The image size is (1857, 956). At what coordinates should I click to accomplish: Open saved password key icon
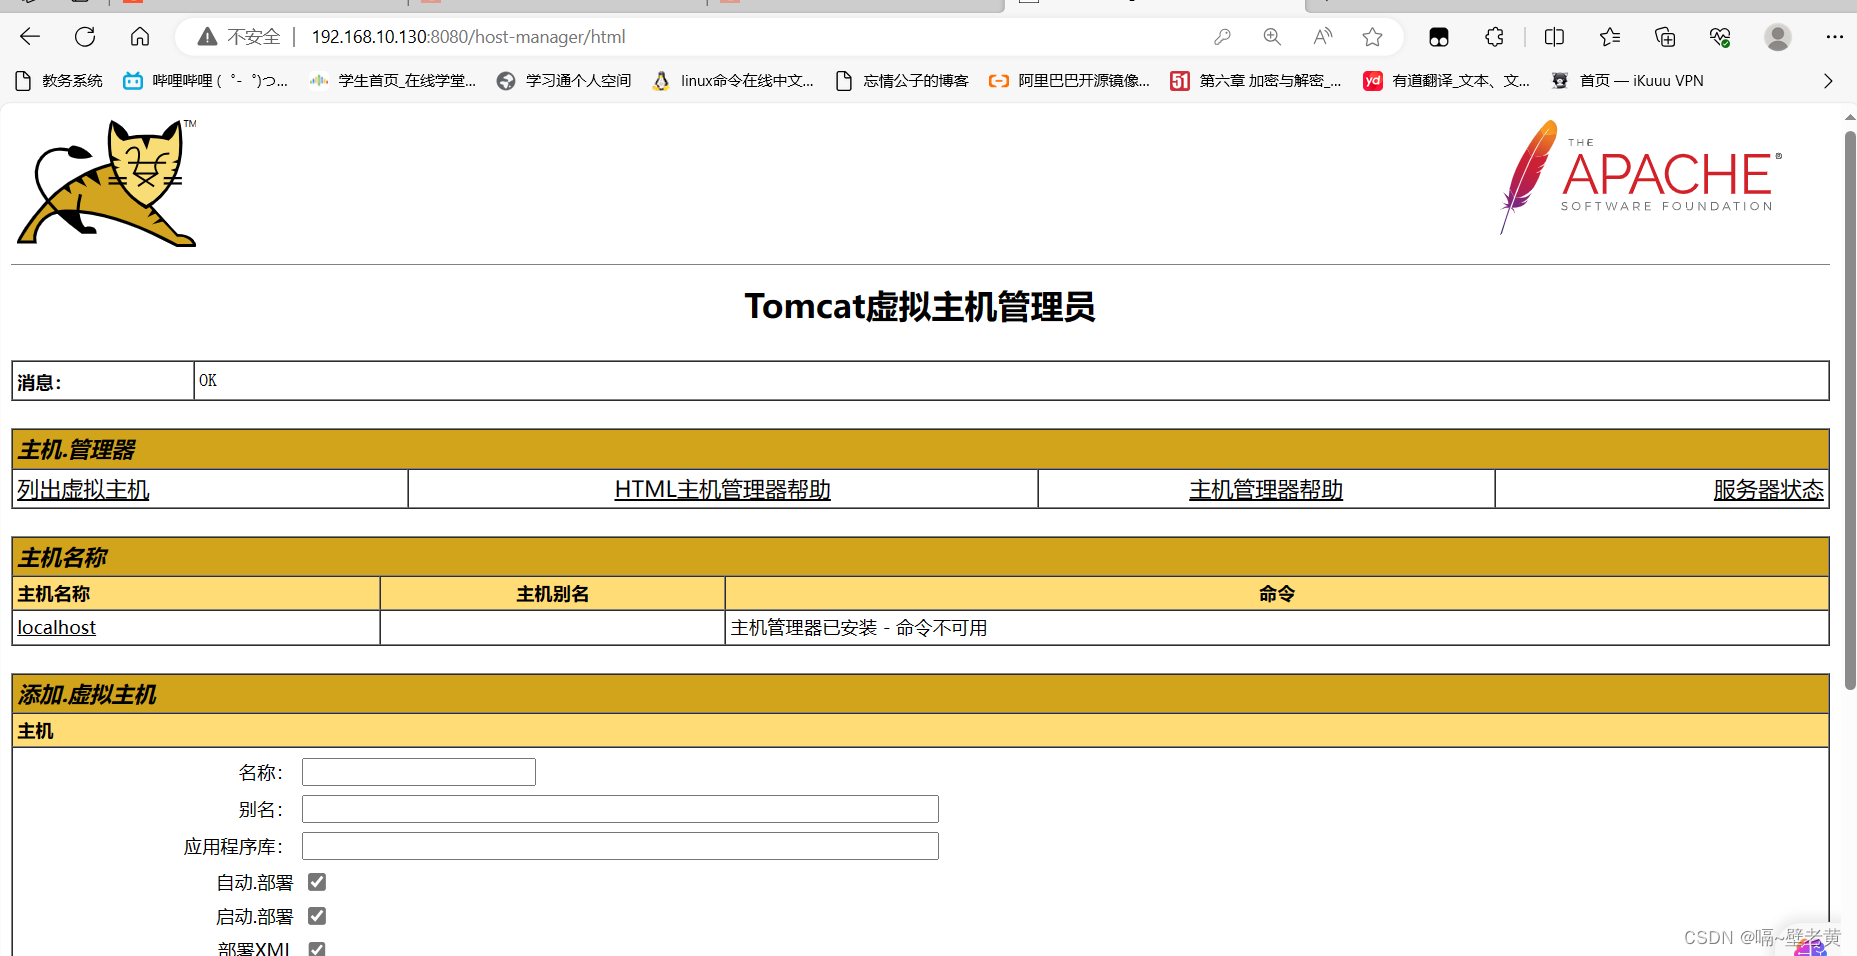(1222, 37)
